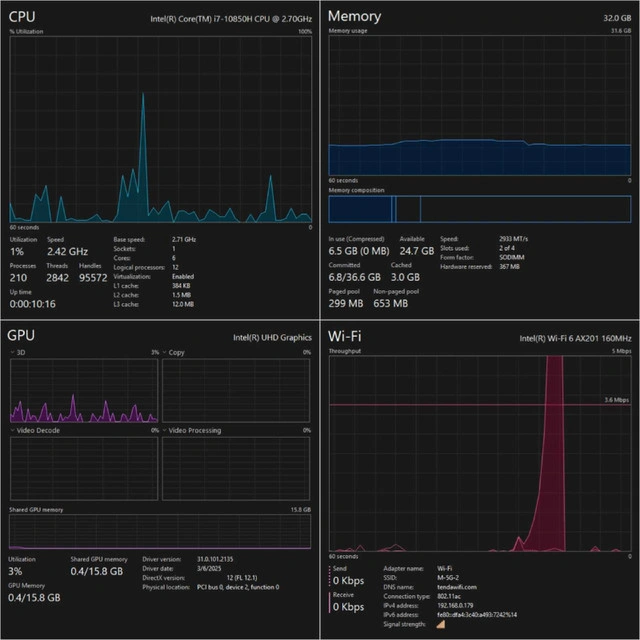Viewport: 640px width, 640px height.
Task: Click the Wi-Fi throughput graph
Action: (x=479, y=454)
